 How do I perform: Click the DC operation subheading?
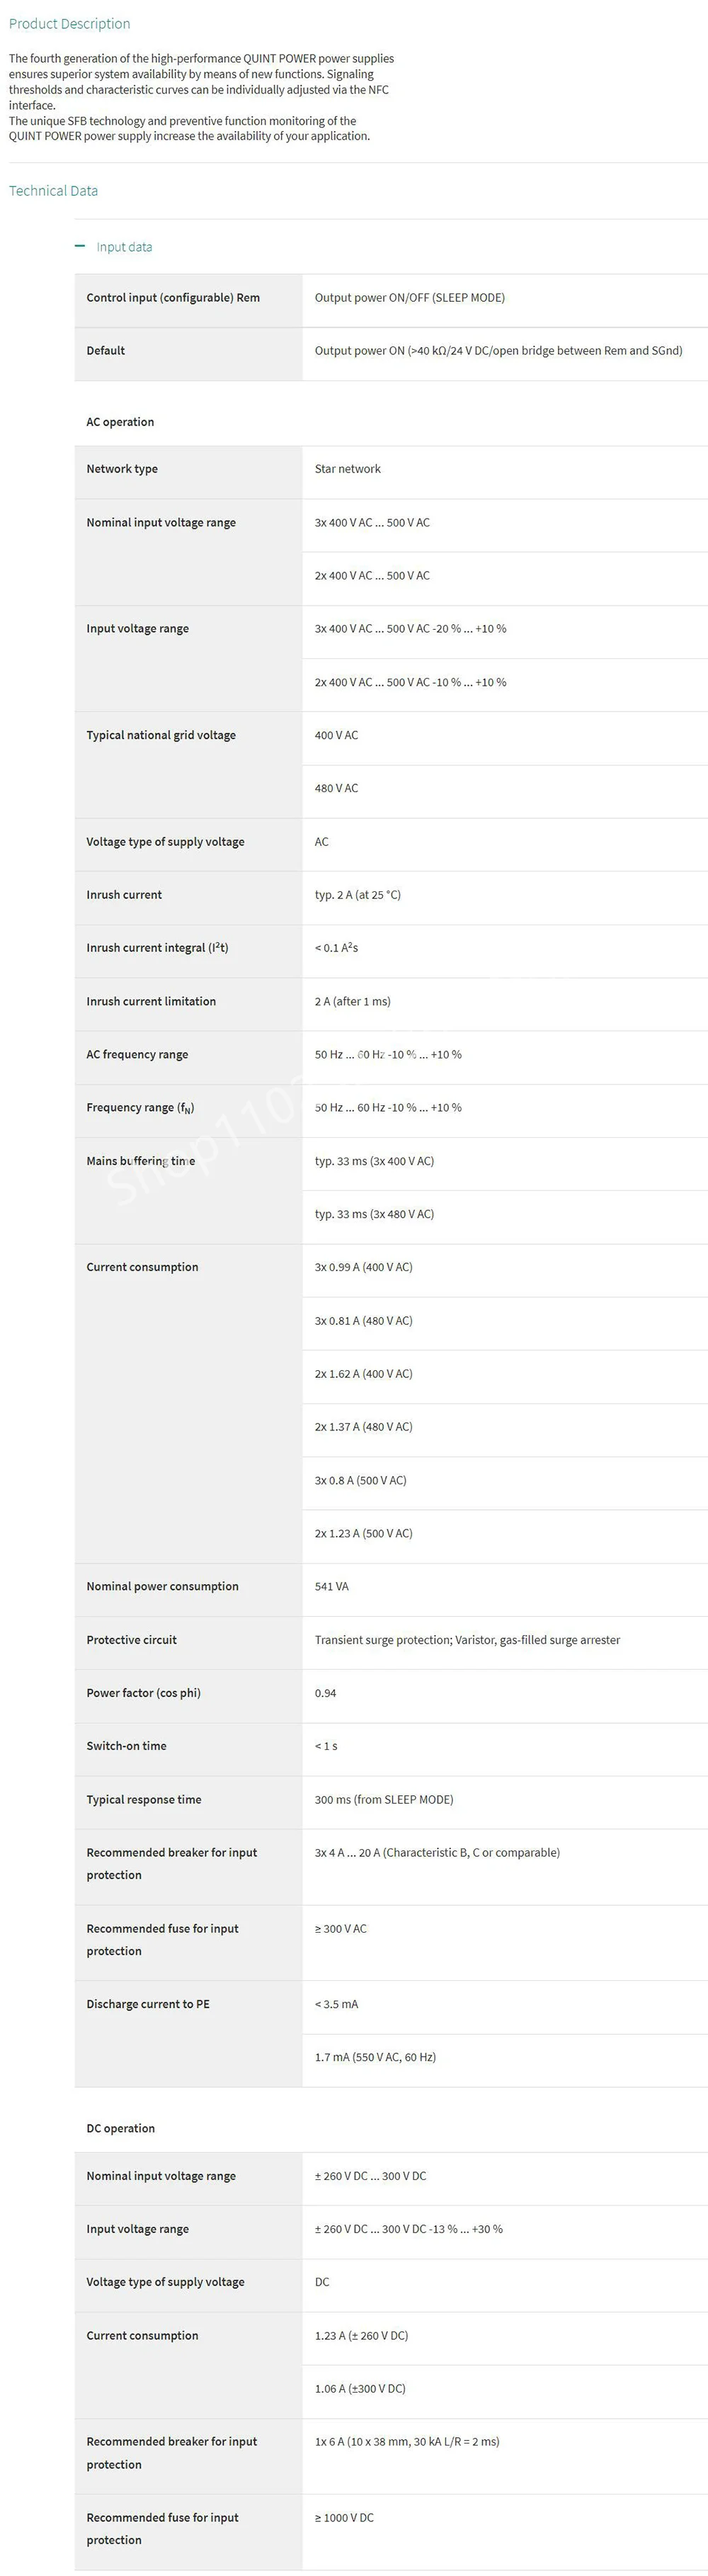tap(120, 2128)
